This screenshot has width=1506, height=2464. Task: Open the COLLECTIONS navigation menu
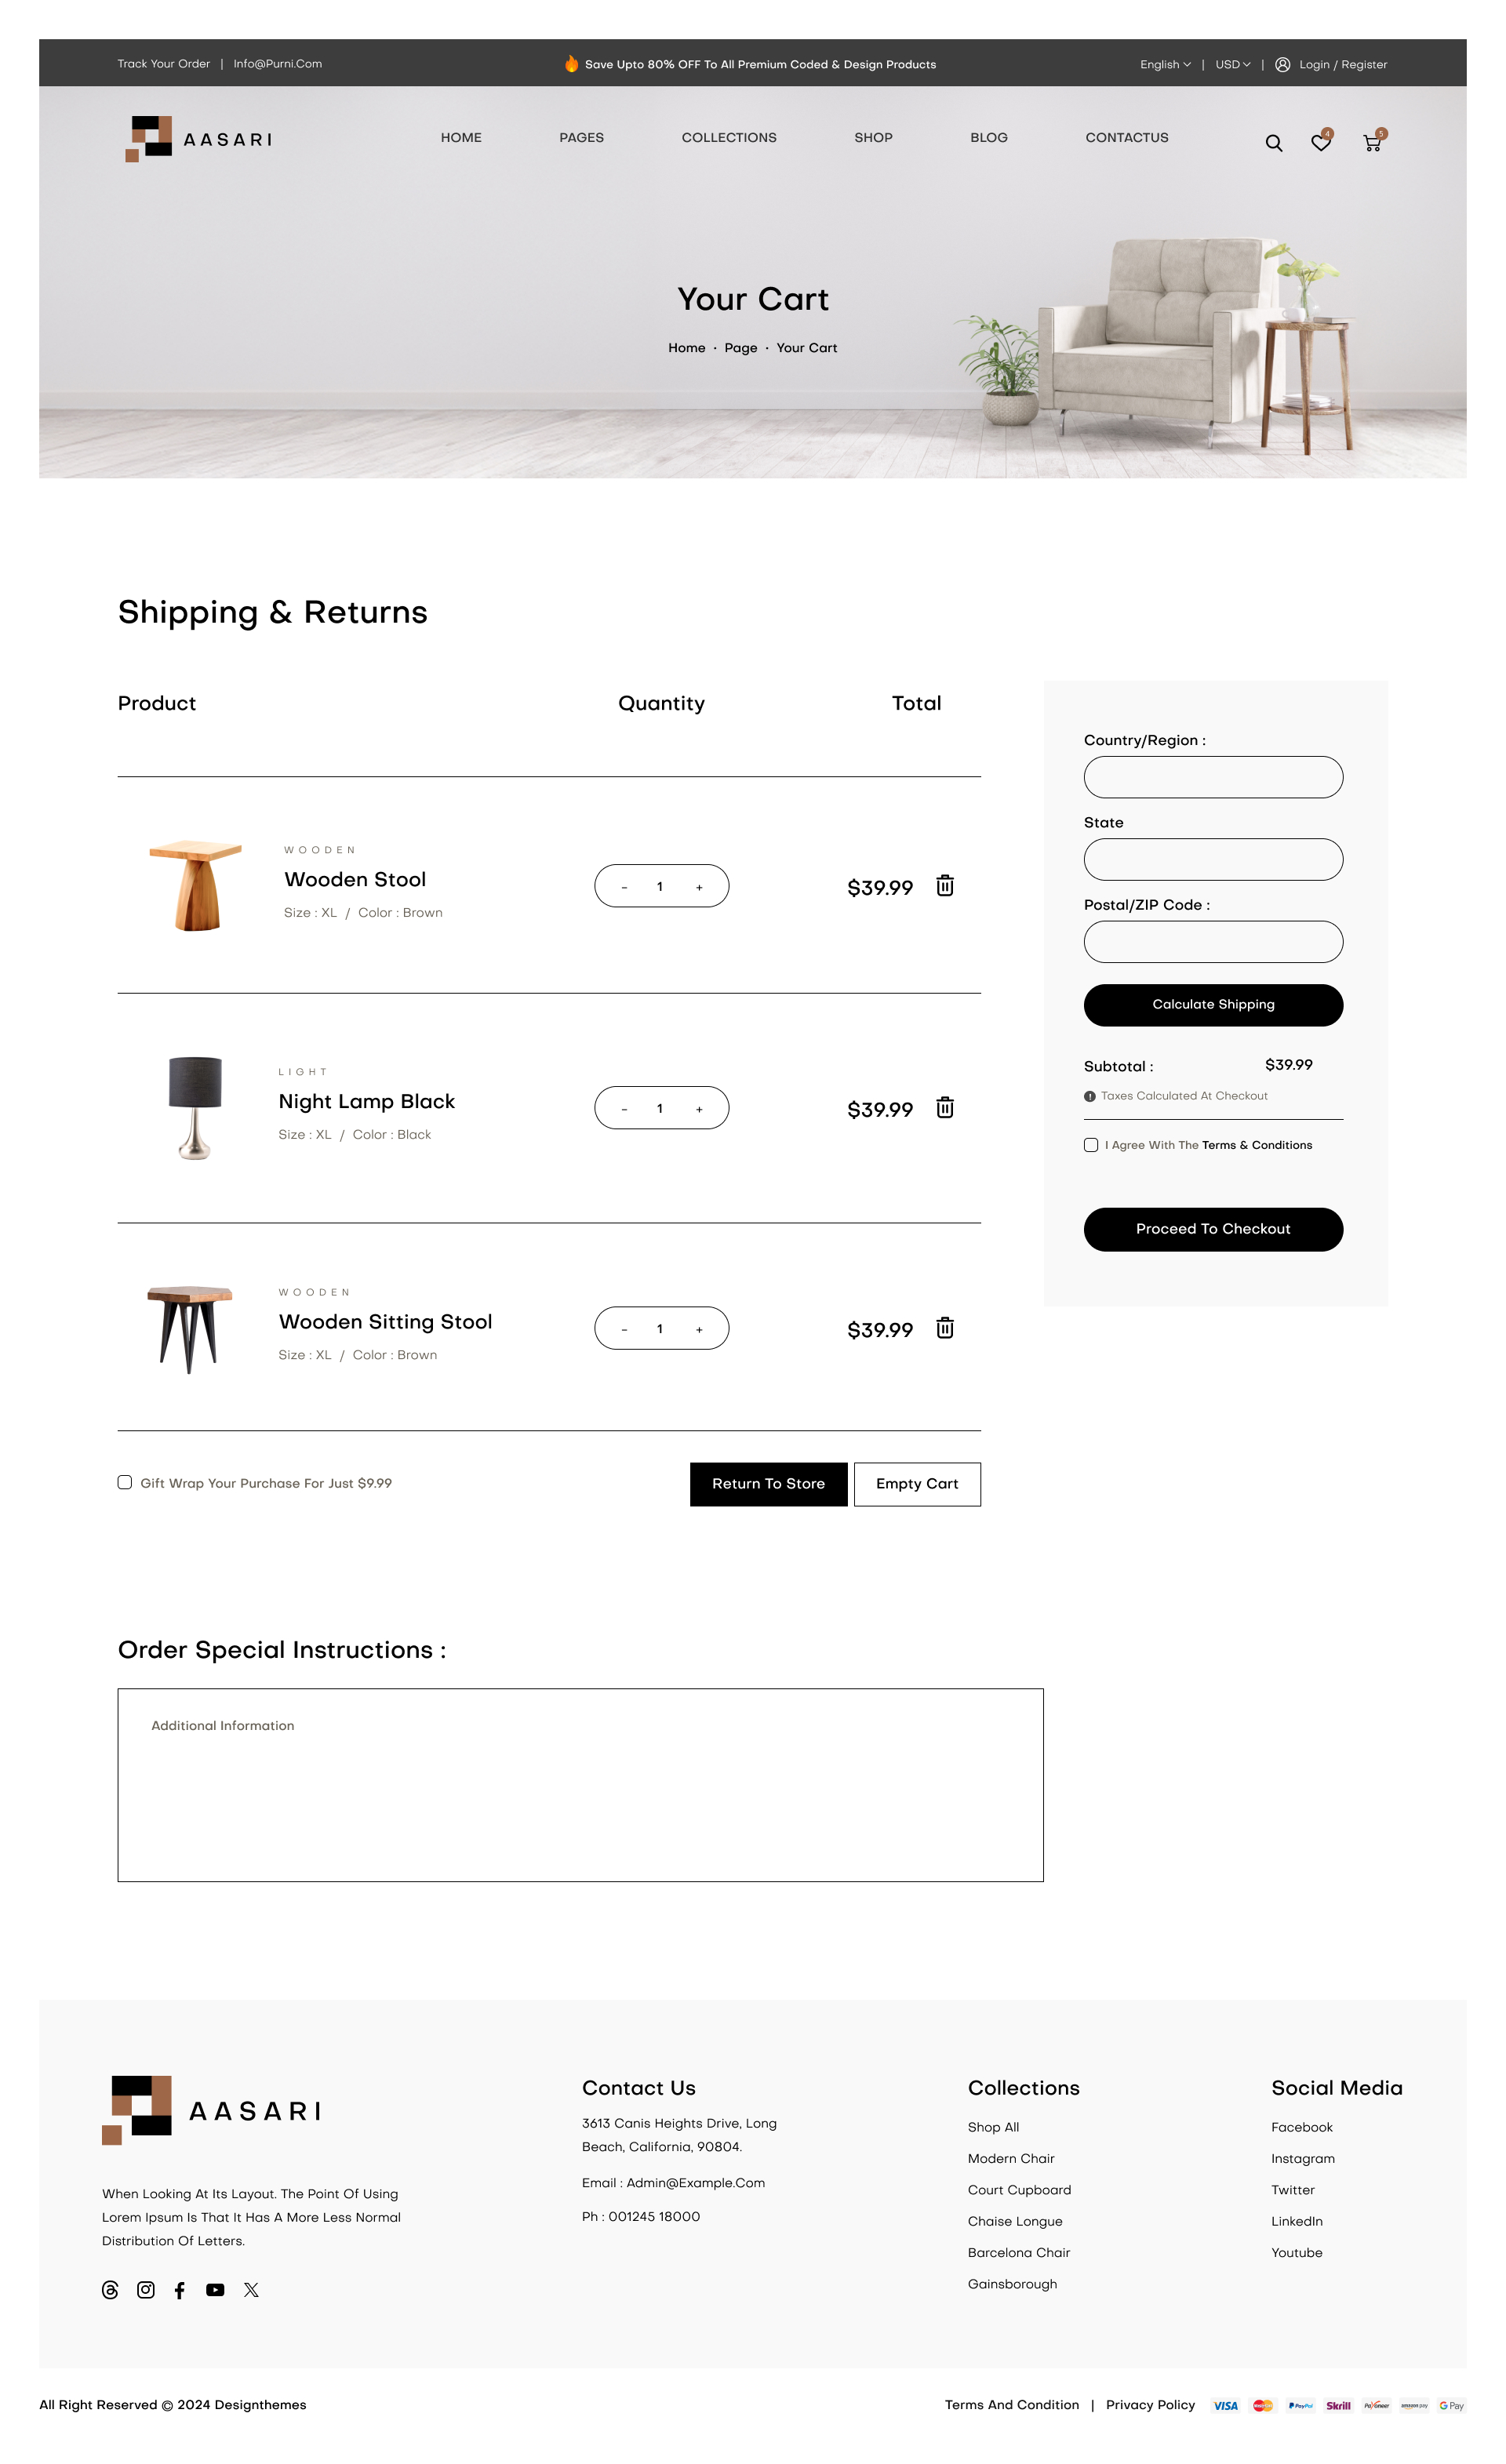tap(729, 138)
